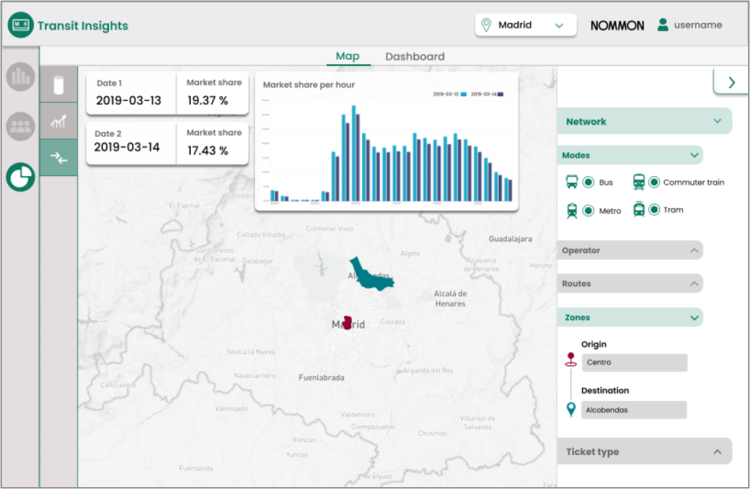Select the pie chart market share icon
750x489 pixels.
[x=20, y=177]
